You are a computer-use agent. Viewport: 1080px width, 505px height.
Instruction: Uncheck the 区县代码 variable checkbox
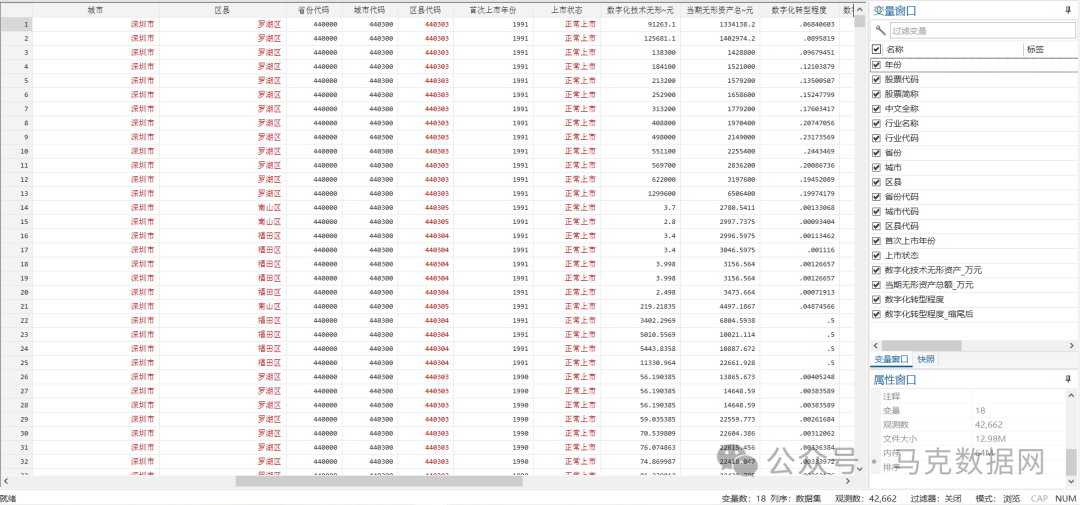[x=877, y=226]
